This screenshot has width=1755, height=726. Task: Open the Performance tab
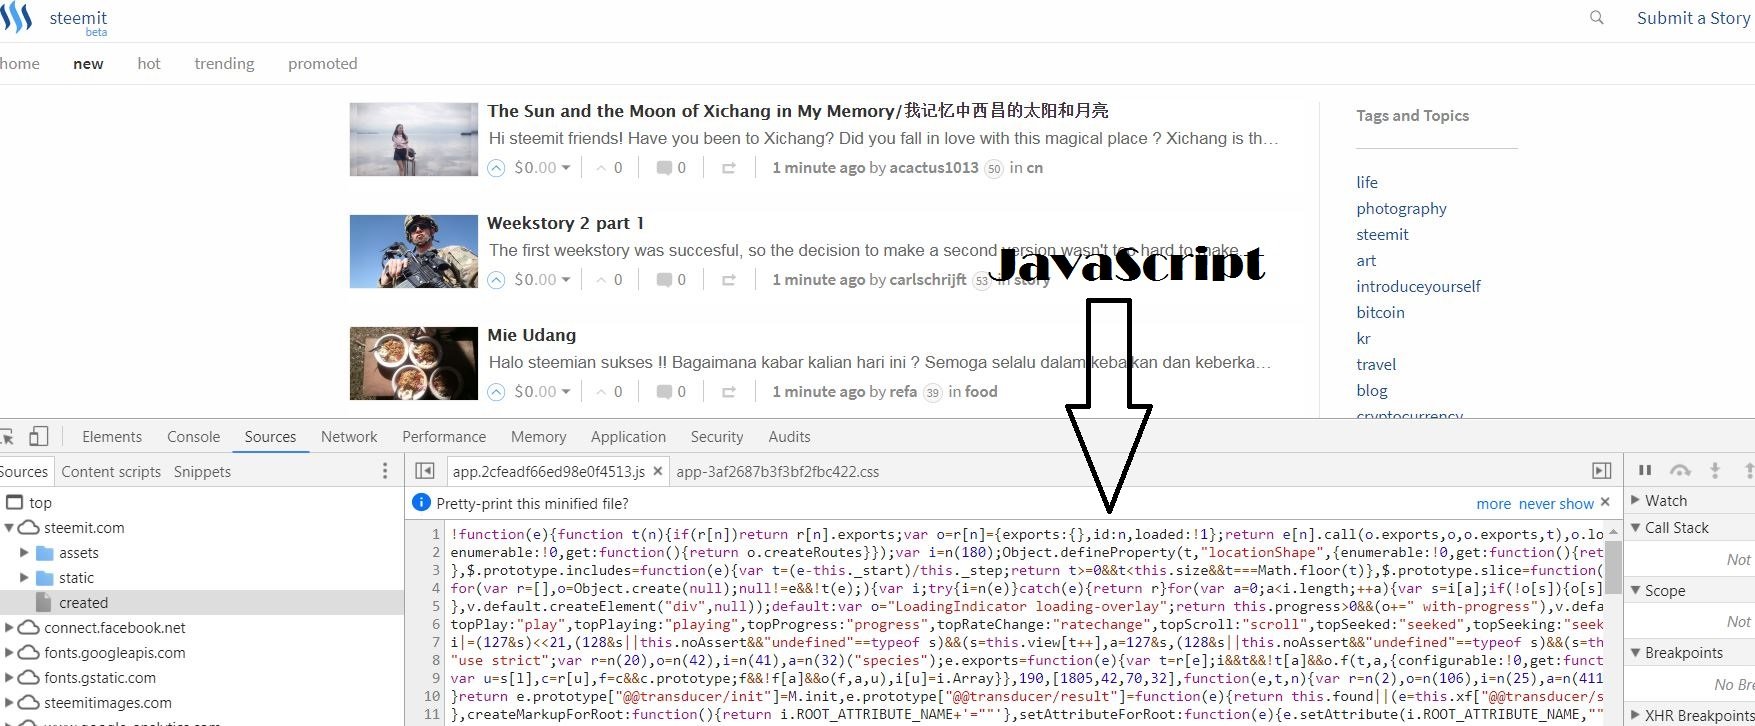click(444, 436)
